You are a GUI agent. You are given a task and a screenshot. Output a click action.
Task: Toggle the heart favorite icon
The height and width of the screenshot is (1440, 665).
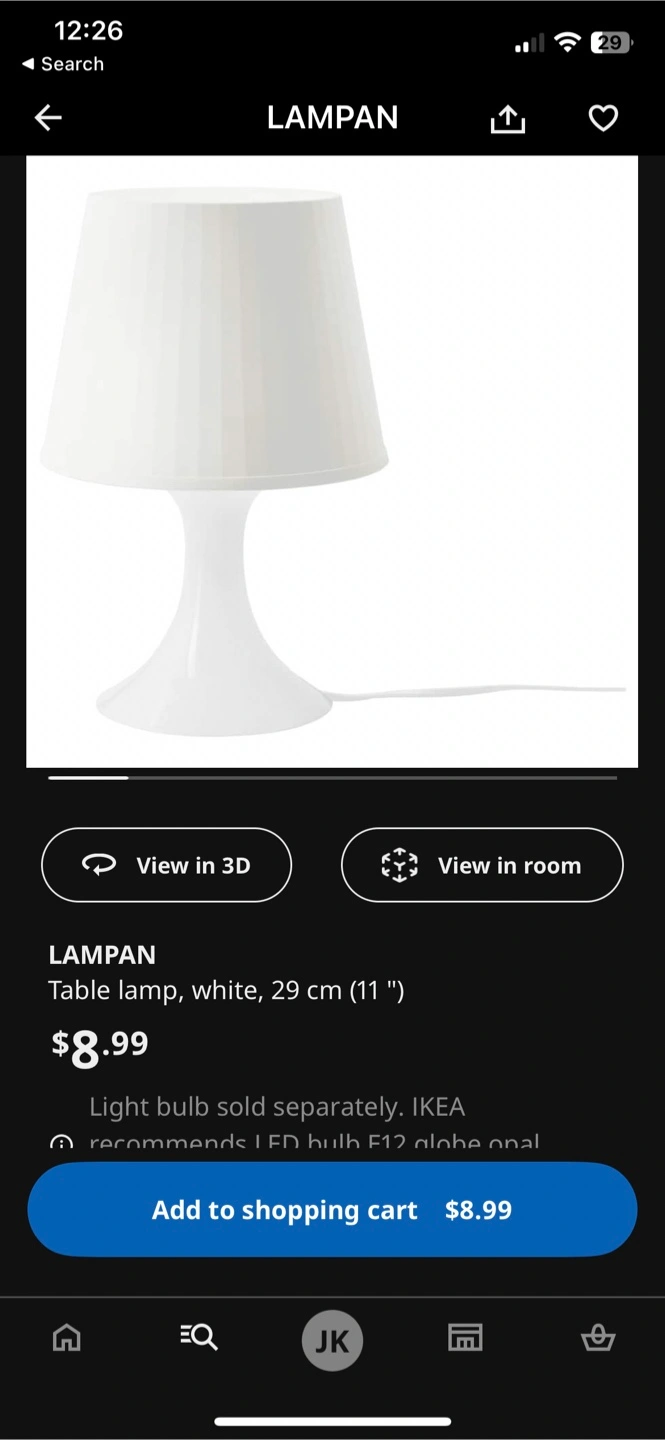pos(603,119)
